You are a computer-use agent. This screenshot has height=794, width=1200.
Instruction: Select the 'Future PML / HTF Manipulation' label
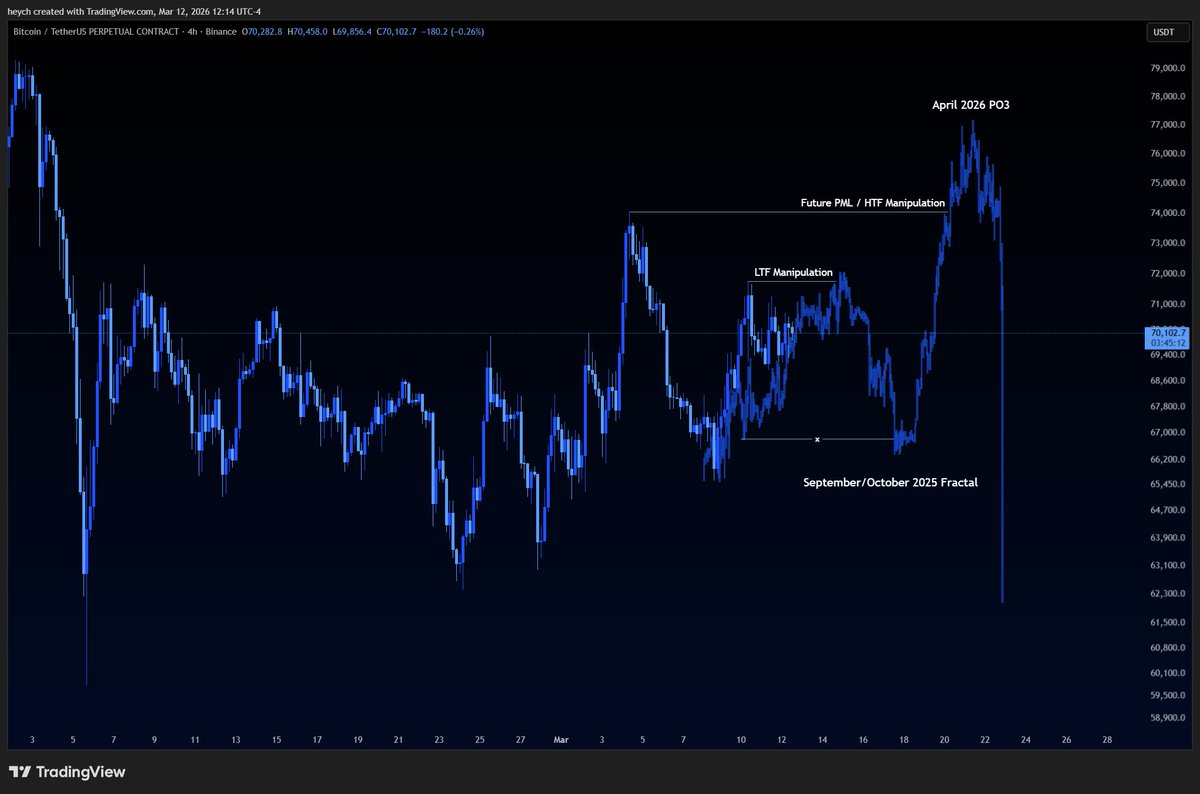click(x=873, y=203)
